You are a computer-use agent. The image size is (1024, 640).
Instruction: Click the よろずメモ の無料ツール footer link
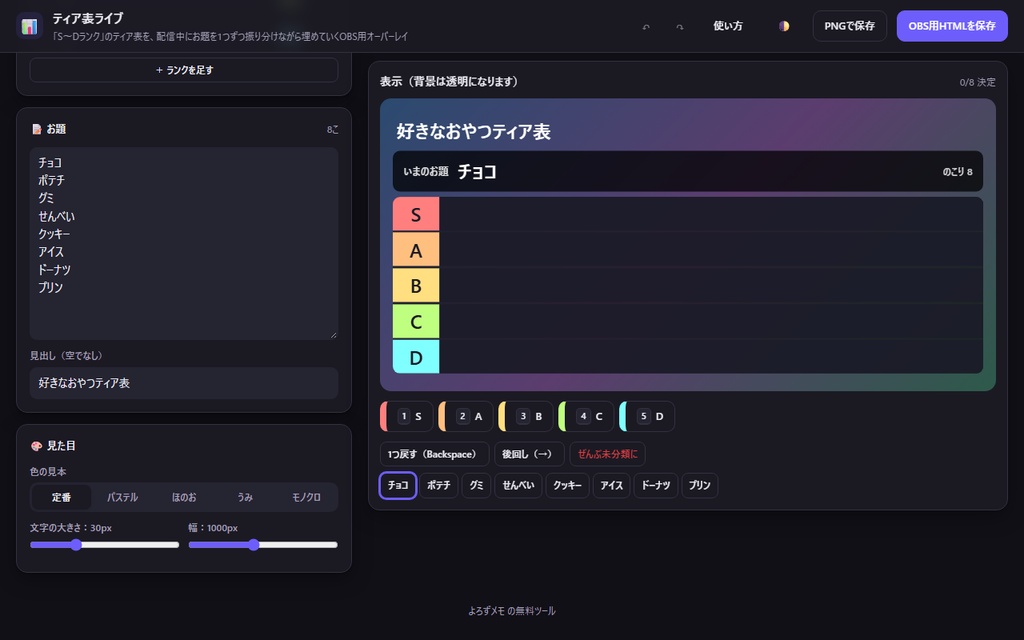(x=512, y=611)
